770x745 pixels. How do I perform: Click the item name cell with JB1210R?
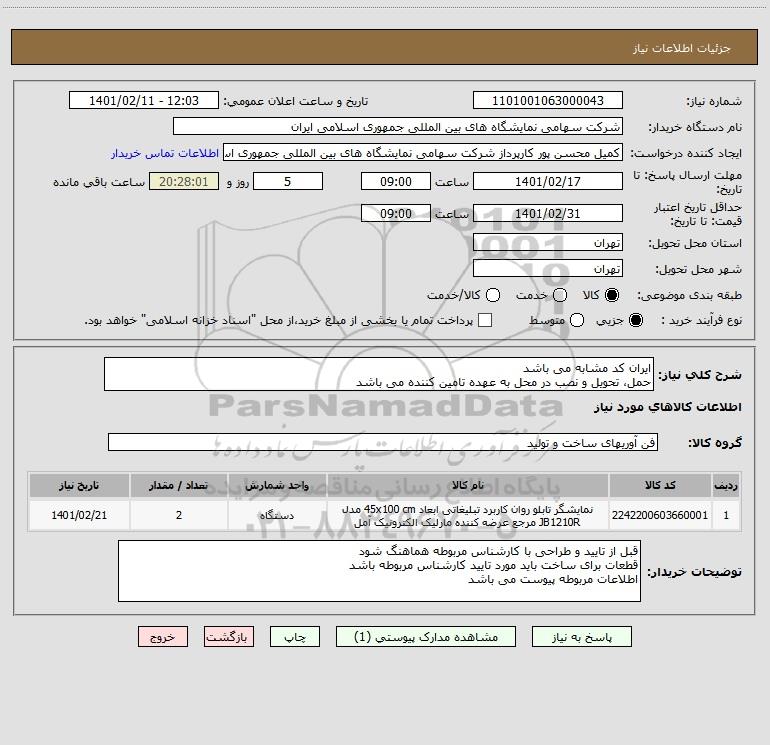pos(468,515)
